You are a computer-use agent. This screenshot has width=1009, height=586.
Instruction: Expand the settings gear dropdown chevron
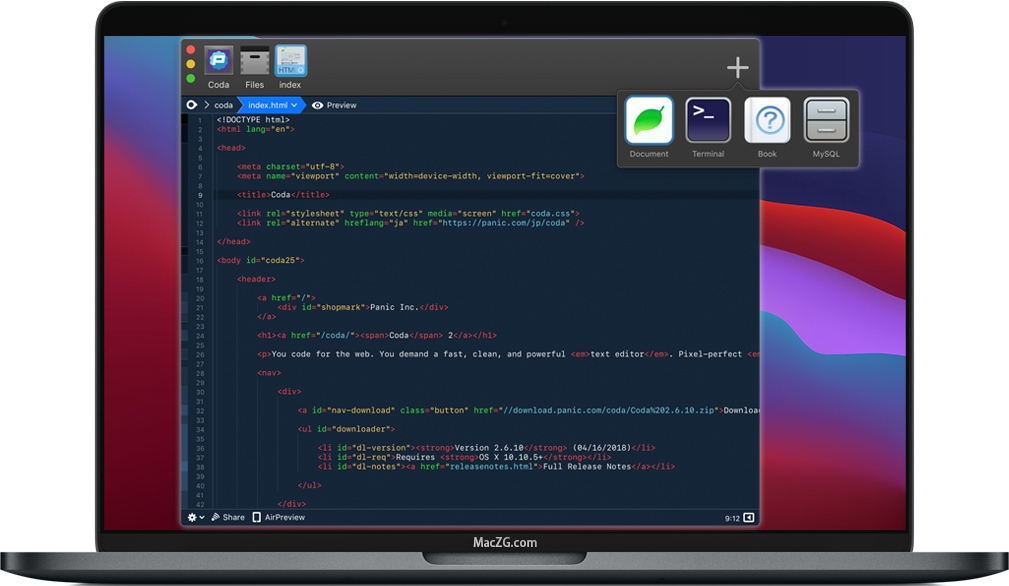pyautogui.click(x=200, y=517)
